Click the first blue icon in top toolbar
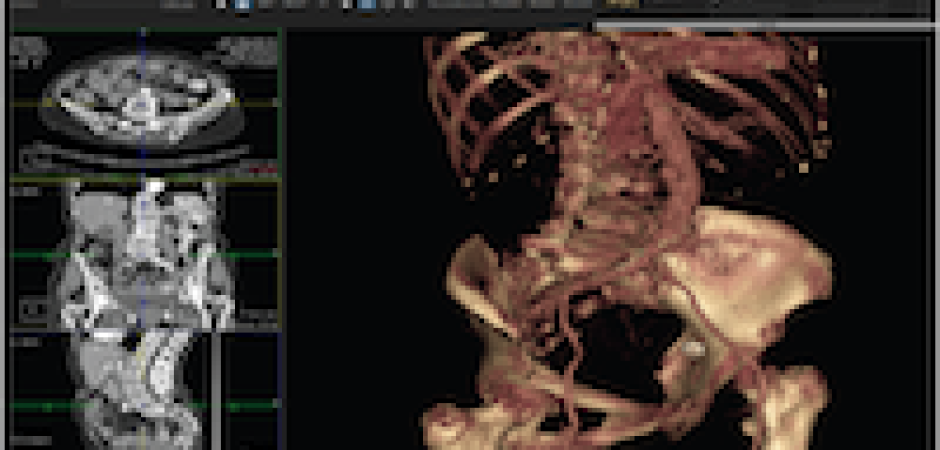This screenshot has height=450, width=940. pyautogui.click(x=243, y=5)
